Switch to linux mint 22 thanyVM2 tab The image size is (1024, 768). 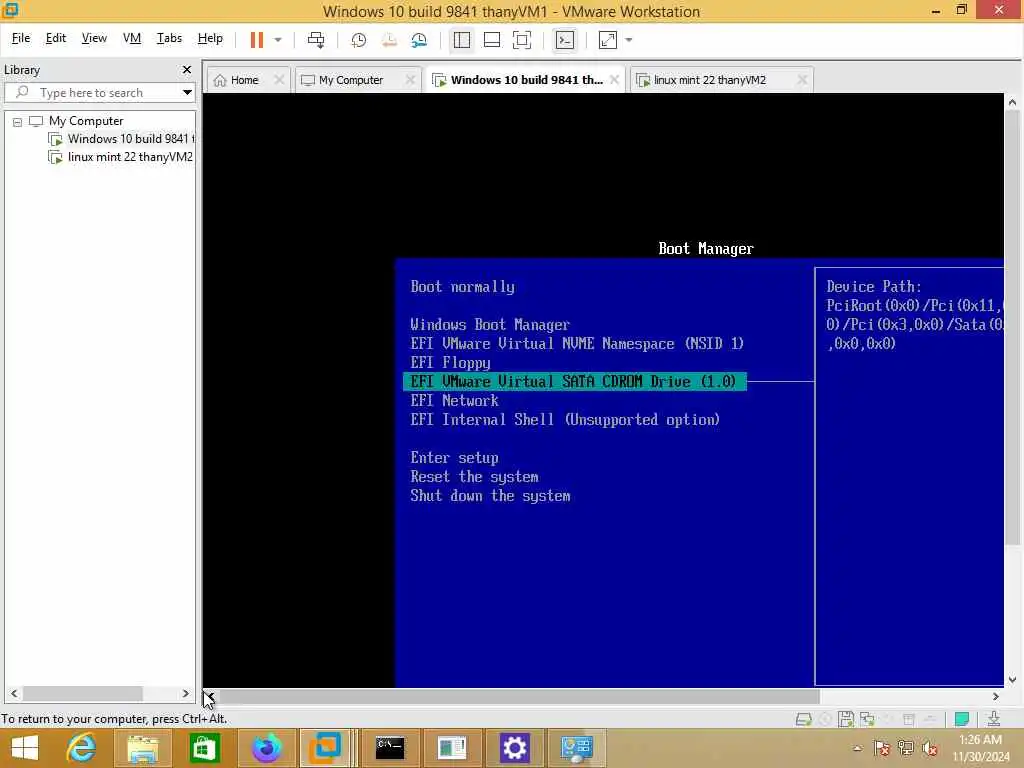[x=709, y=80]
